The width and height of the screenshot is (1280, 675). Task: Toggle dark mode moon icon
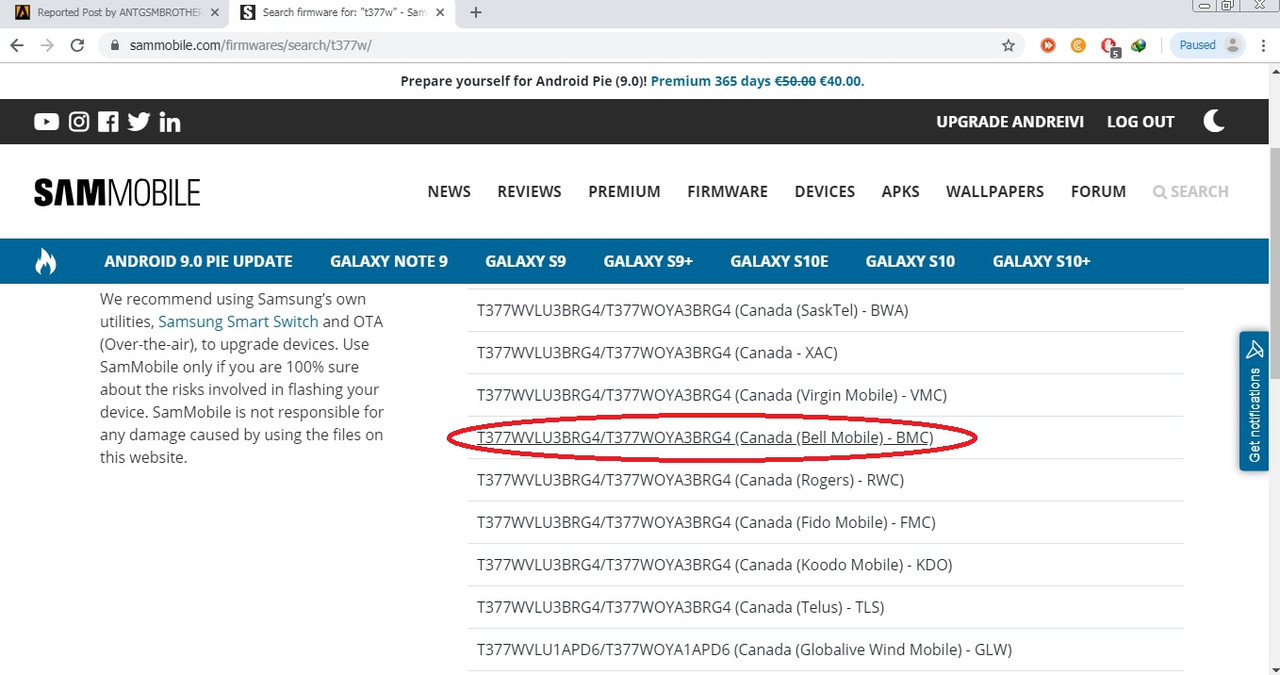point(1214,121)
